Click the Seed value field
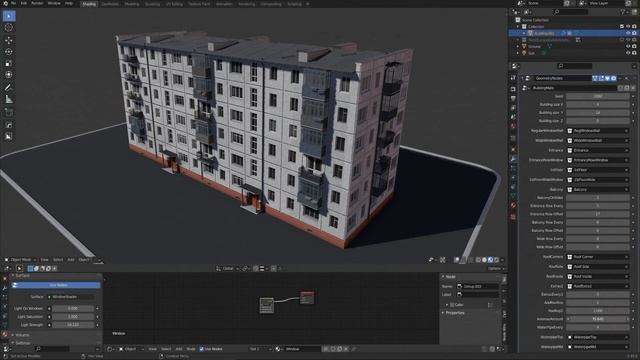This screenshot has width=640, height=360. click(x=598, y=96)
